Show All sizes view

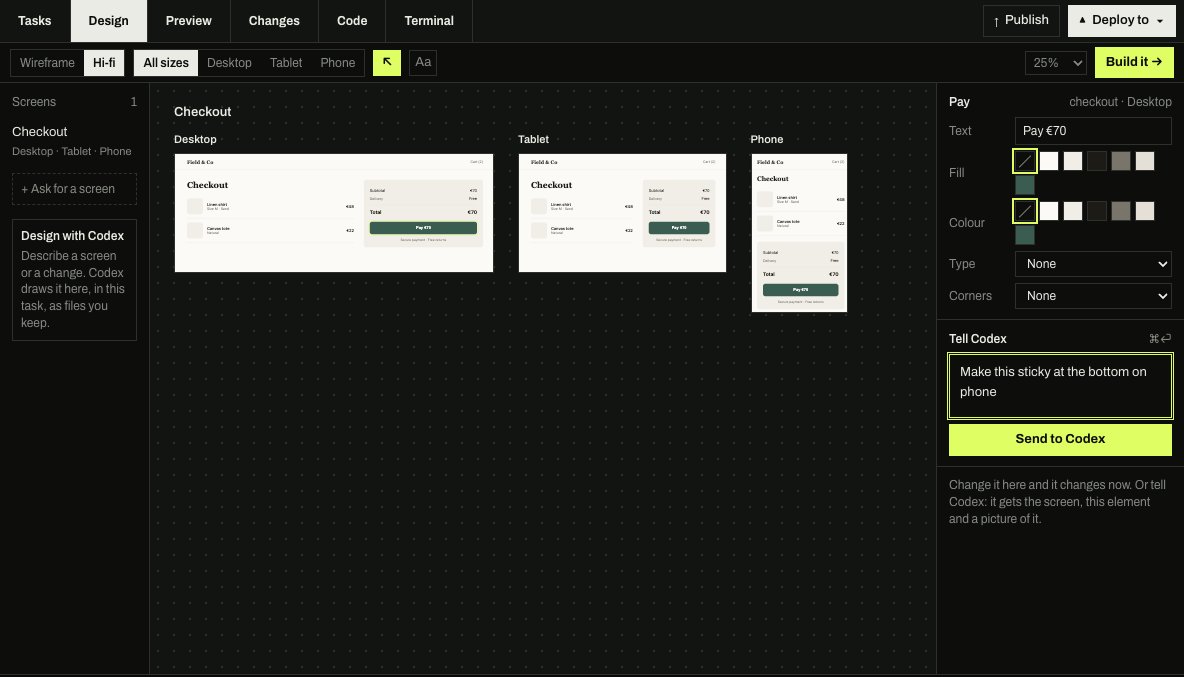click(166, 63)
